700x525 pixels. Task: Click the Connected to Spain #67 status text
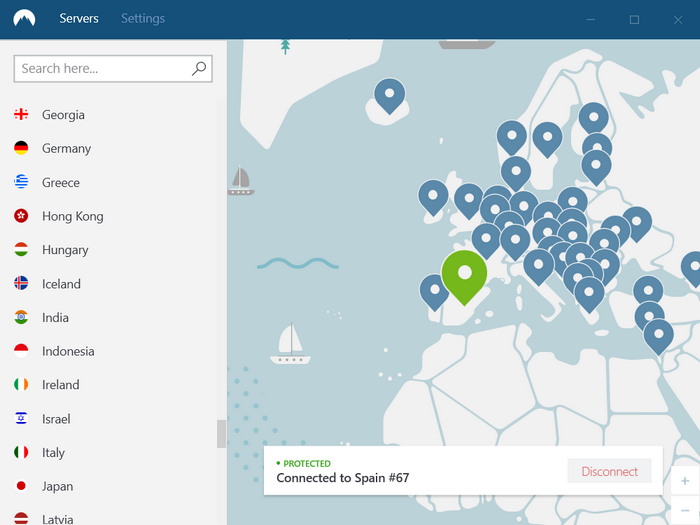(342, 478)
